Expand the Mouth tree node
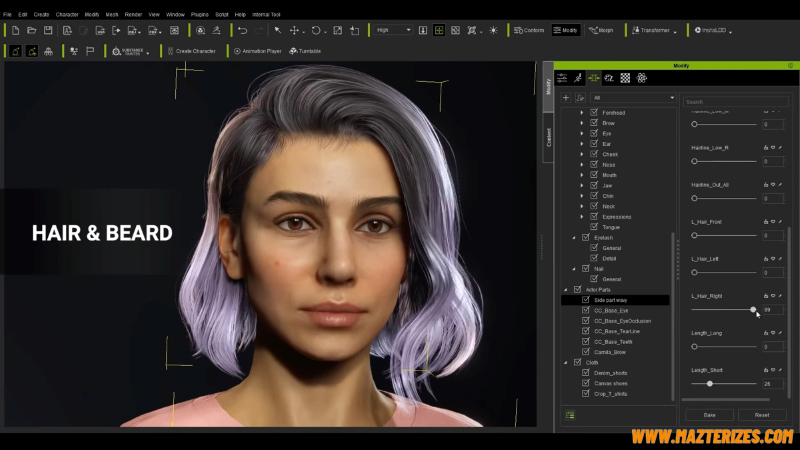800x450 pixels. pos(582,175)
